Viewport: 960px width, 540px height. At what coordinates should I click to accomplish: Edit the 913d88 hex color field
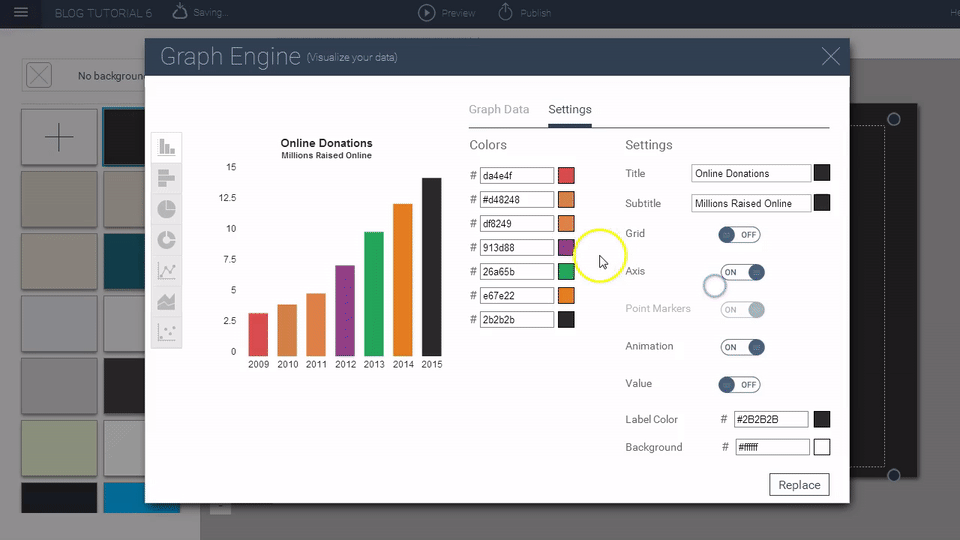(x=517, y=247)
